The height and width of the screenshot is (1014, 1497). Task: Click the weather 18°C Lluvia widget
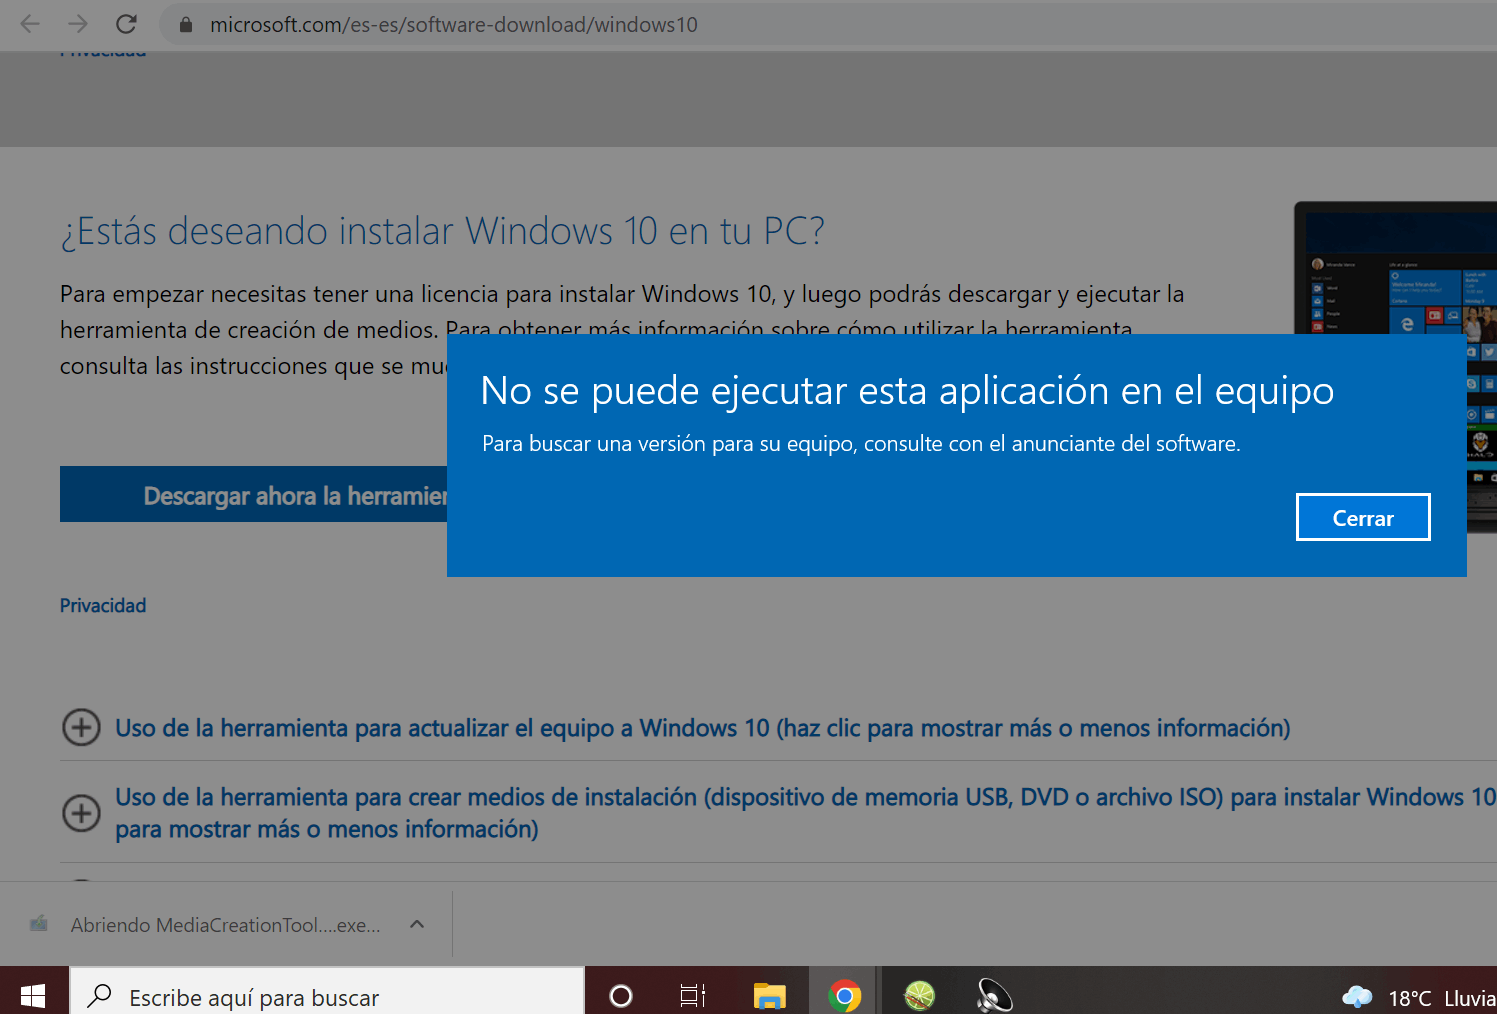1419,997
